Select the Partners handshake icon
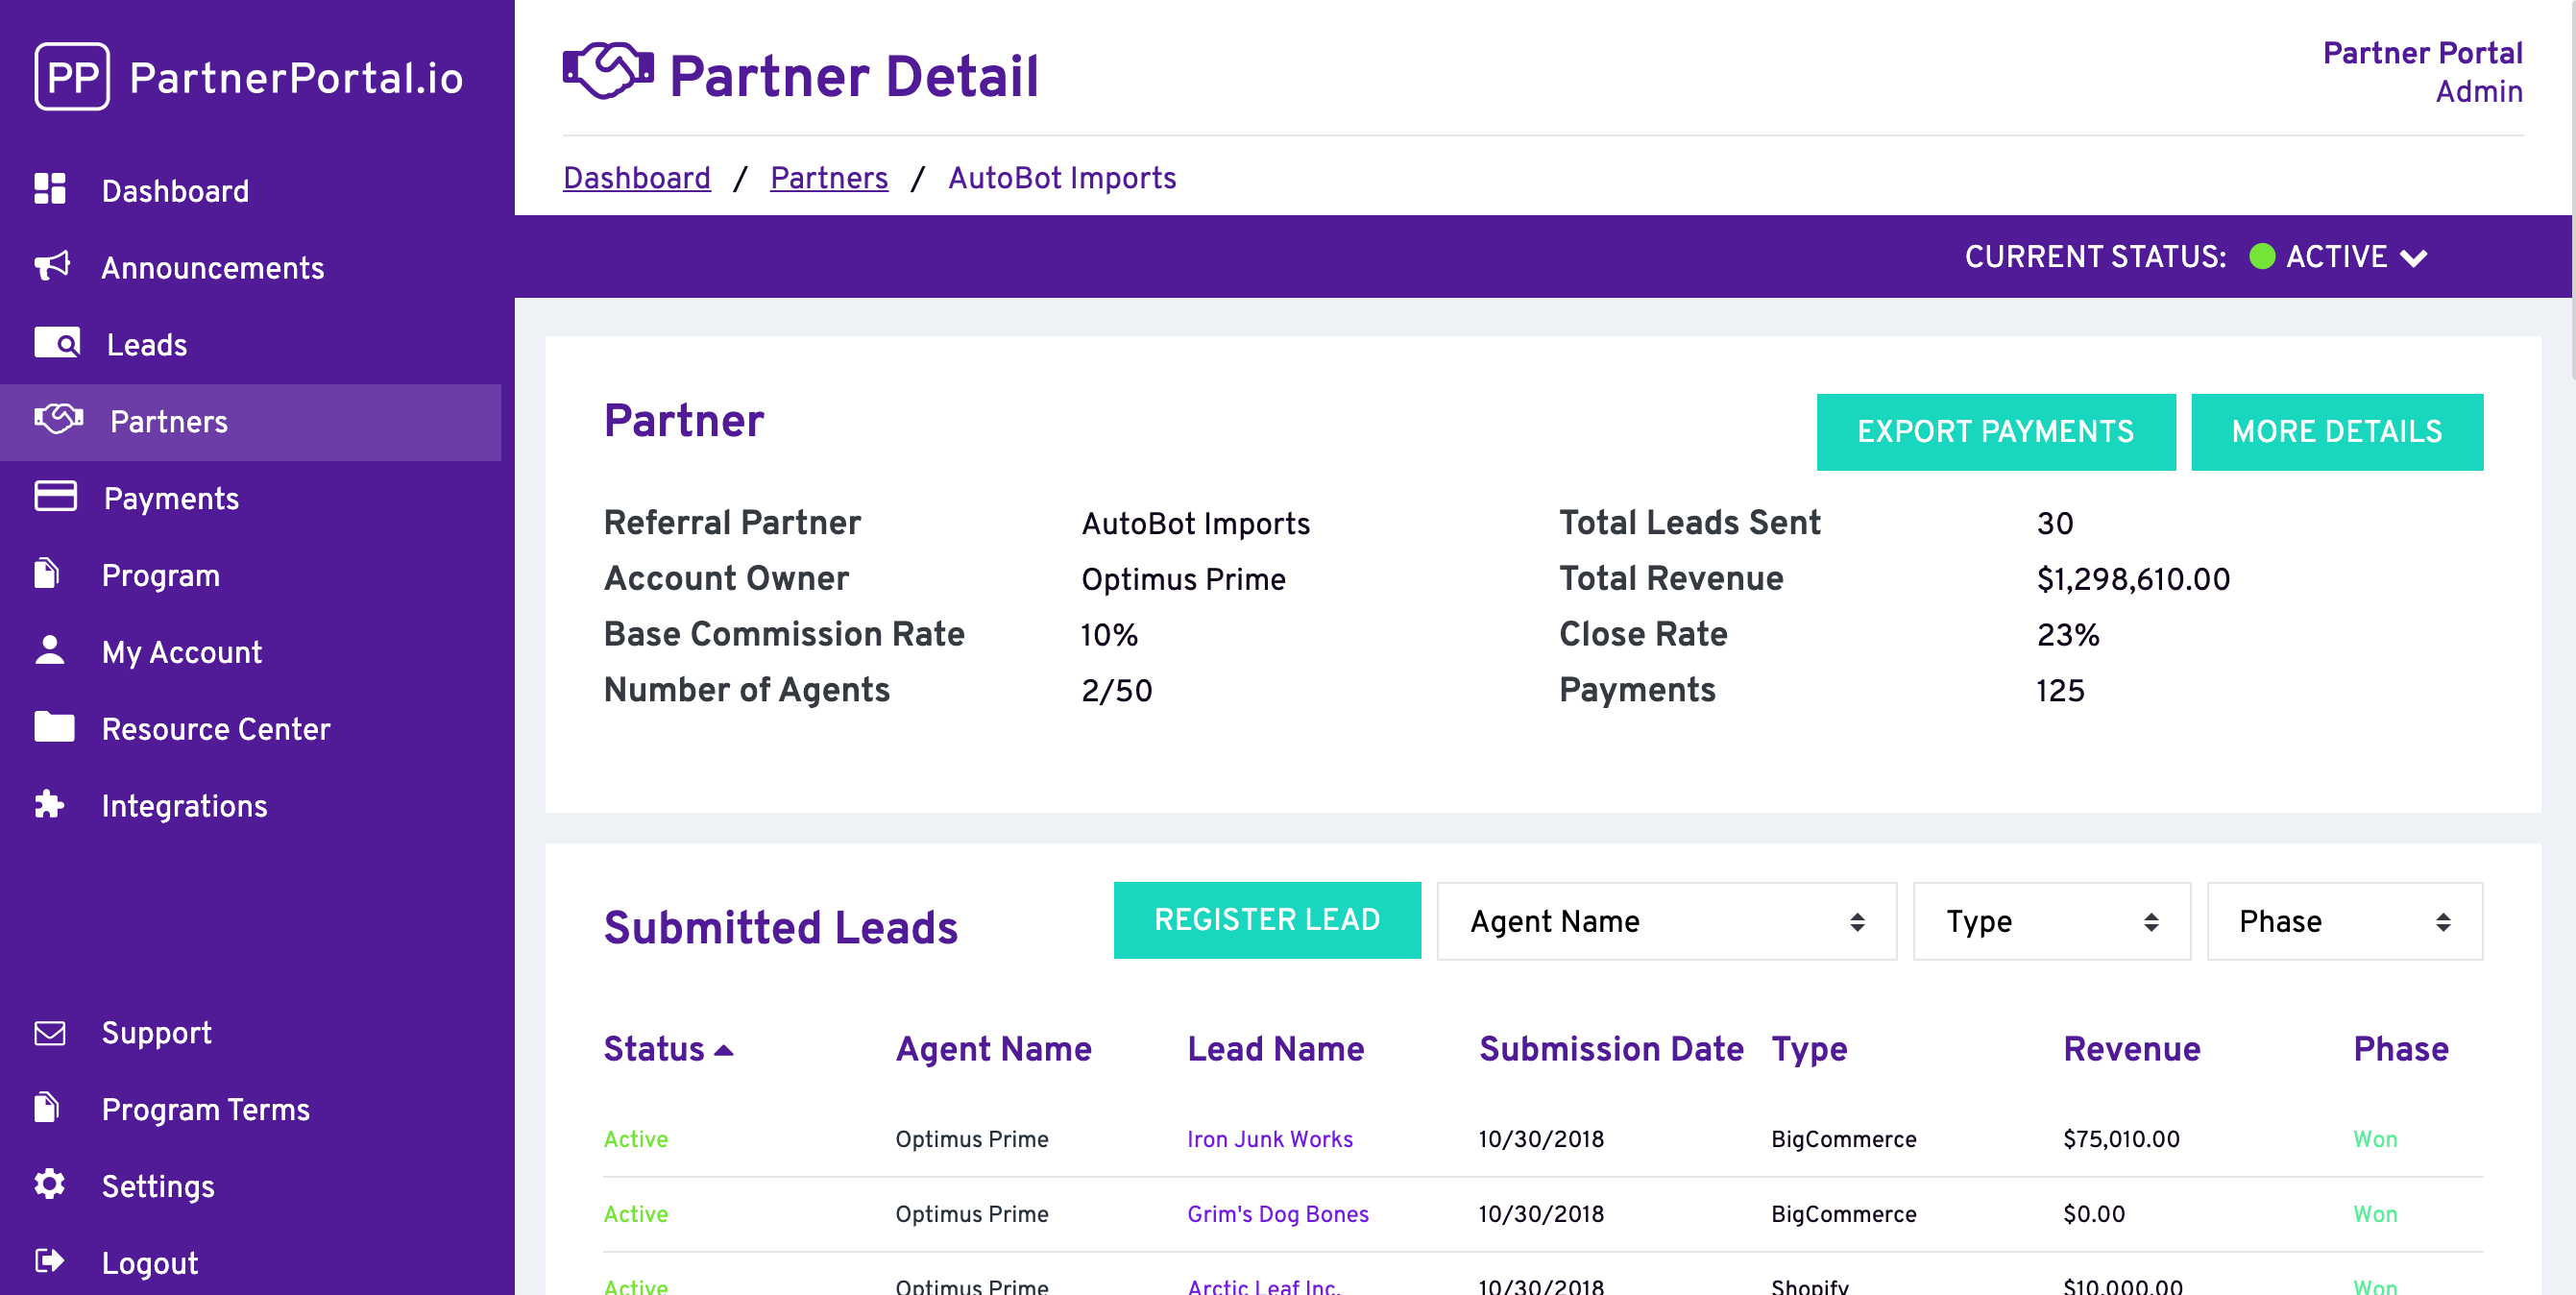Screen dimensions: 2576x1295 (x=60, y=420)
